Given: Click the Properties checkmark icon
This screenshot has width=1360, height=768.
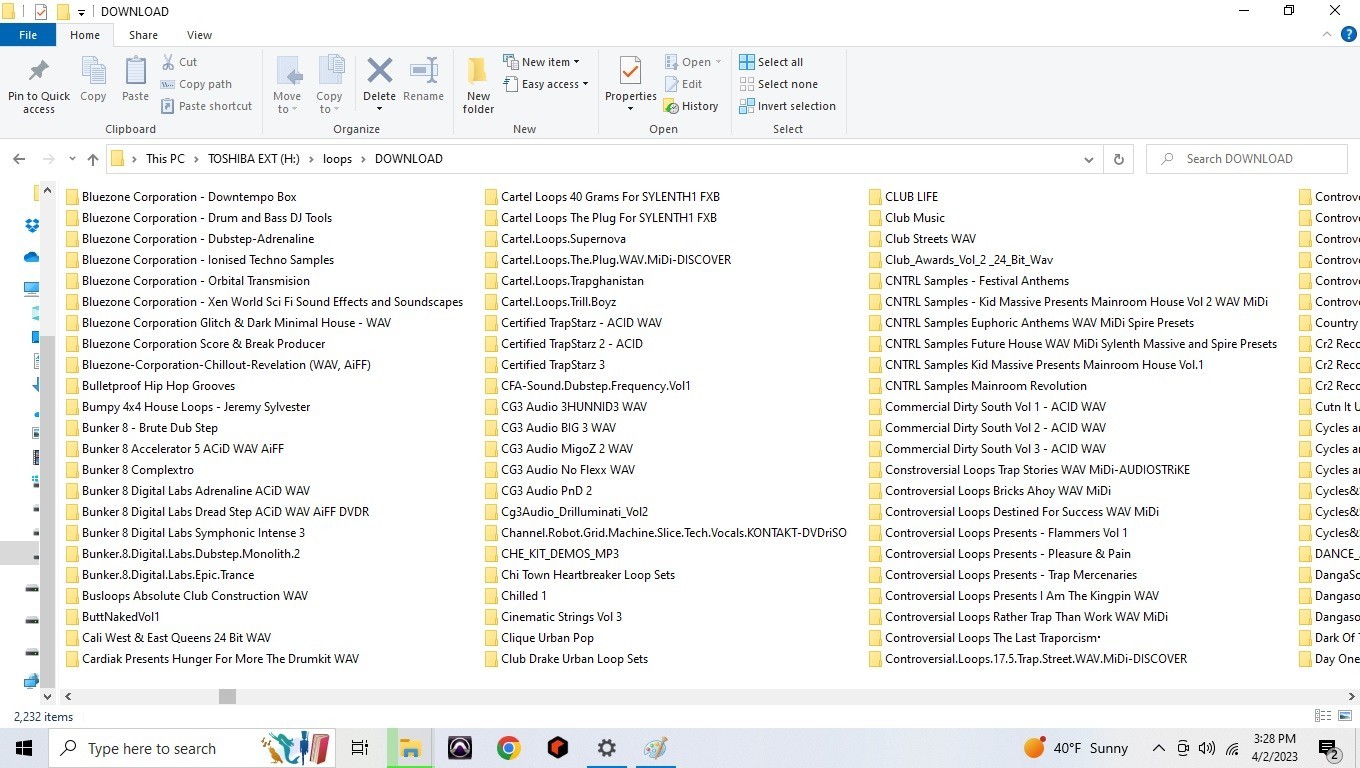Looking at the screenshot, I should [630, 72].
